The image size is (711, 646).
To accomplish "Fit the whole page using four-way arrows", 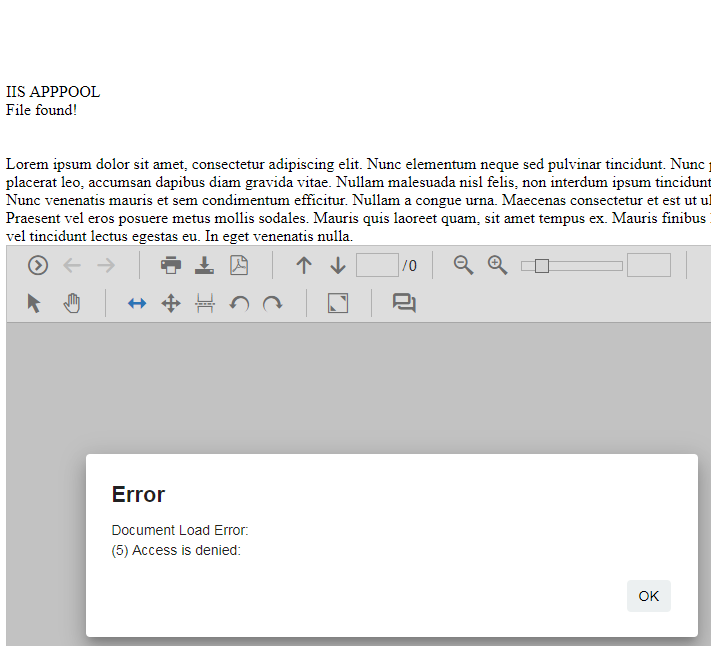I will (171, 303).
